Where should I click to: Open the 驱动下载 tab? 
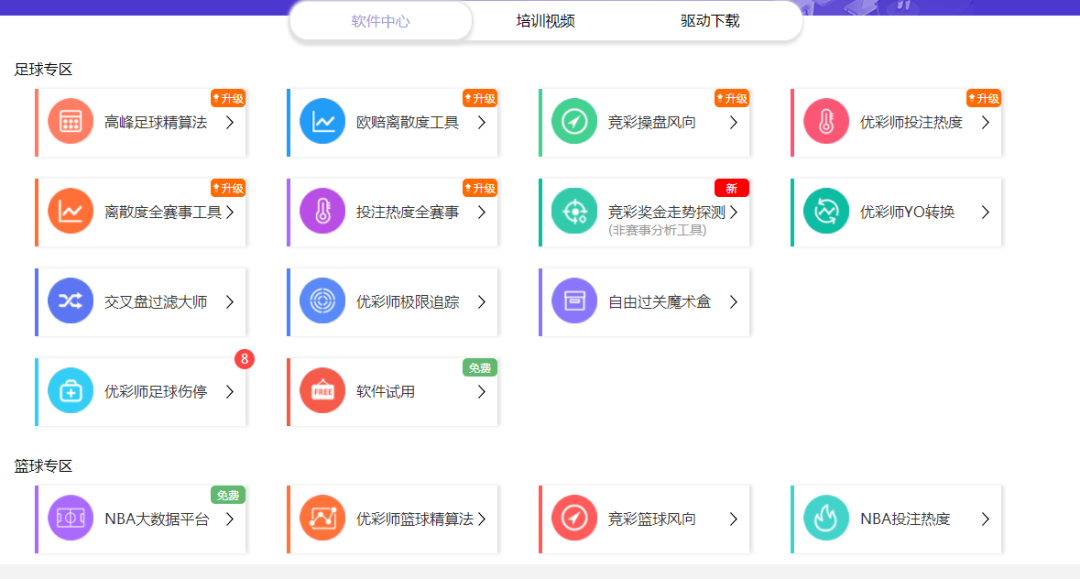point(710,21)
